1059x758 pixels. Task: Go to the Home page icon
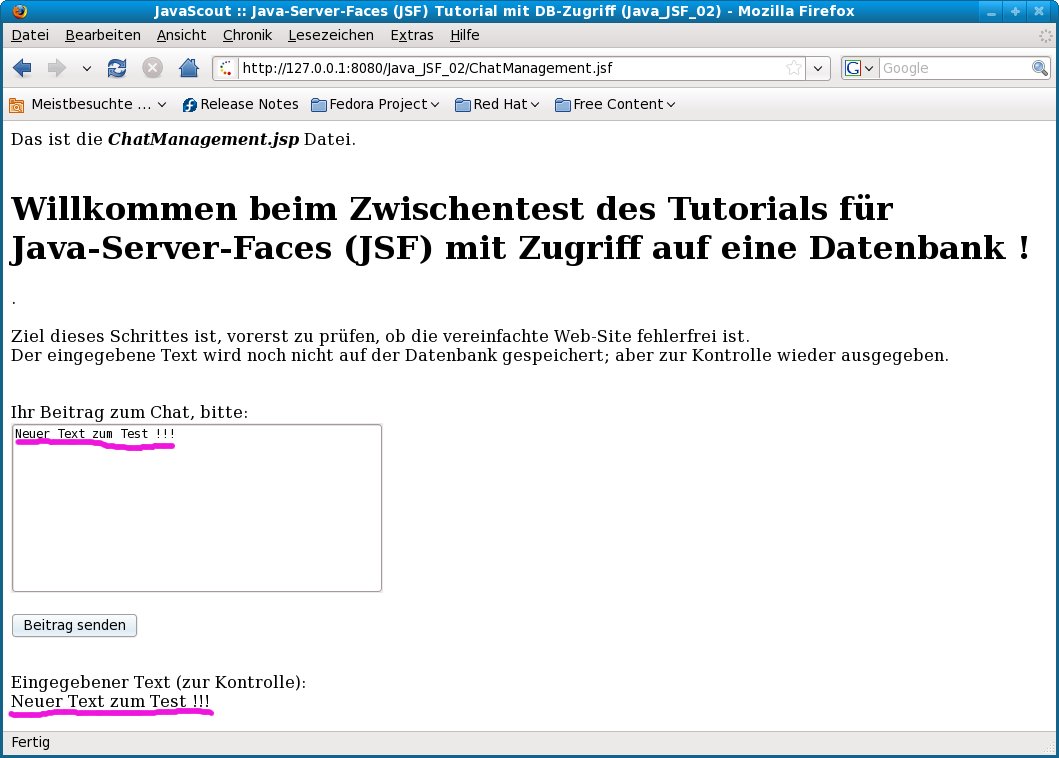point(188,68)
